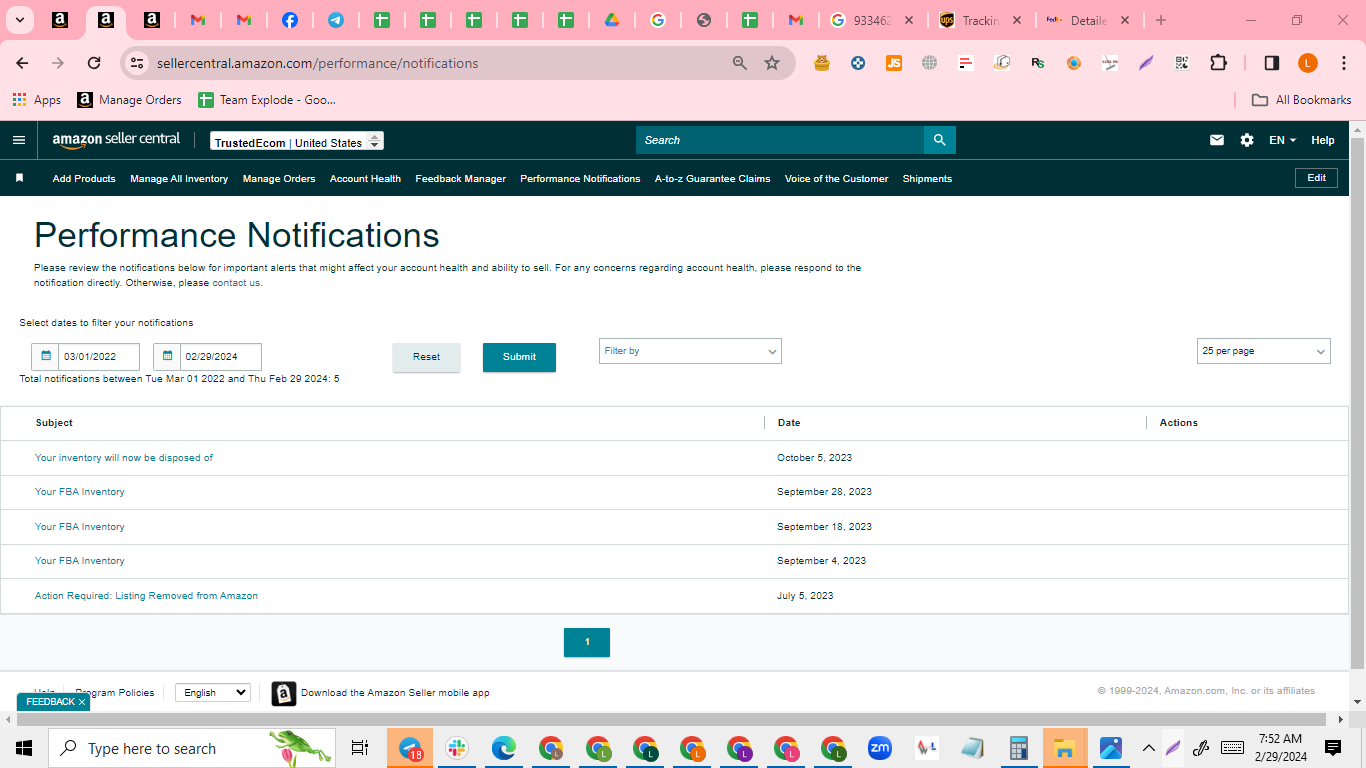Open Zoom from the taskbar
1366x768 pixels.
point(880,748)
